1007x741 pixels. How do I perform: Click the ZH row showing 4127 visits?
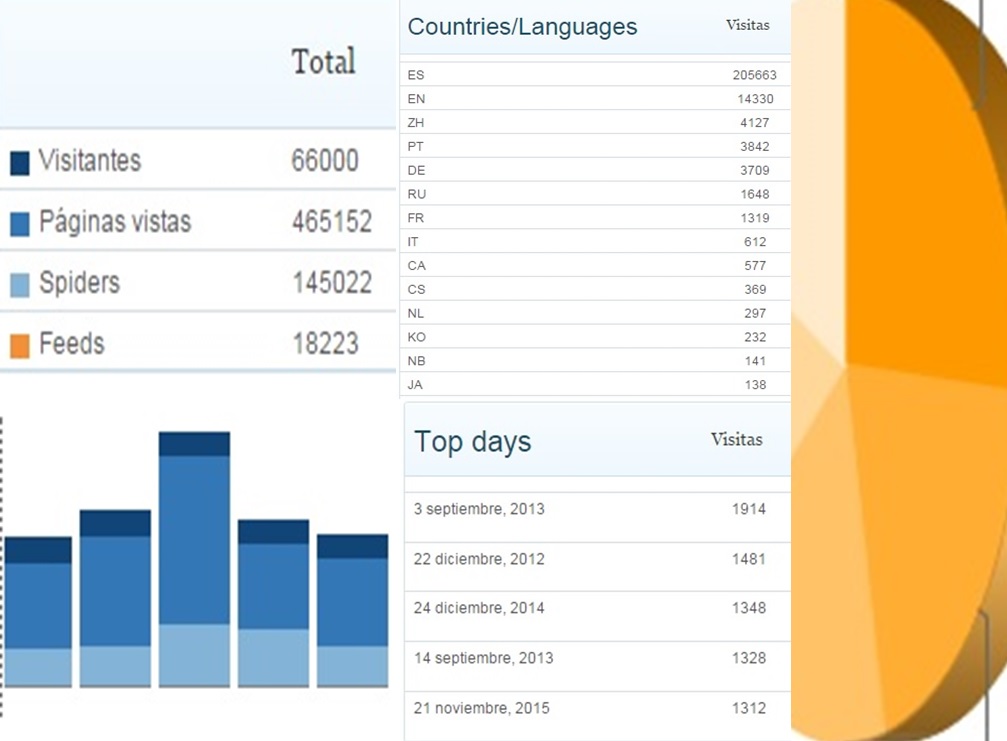(x=592, y=123)
